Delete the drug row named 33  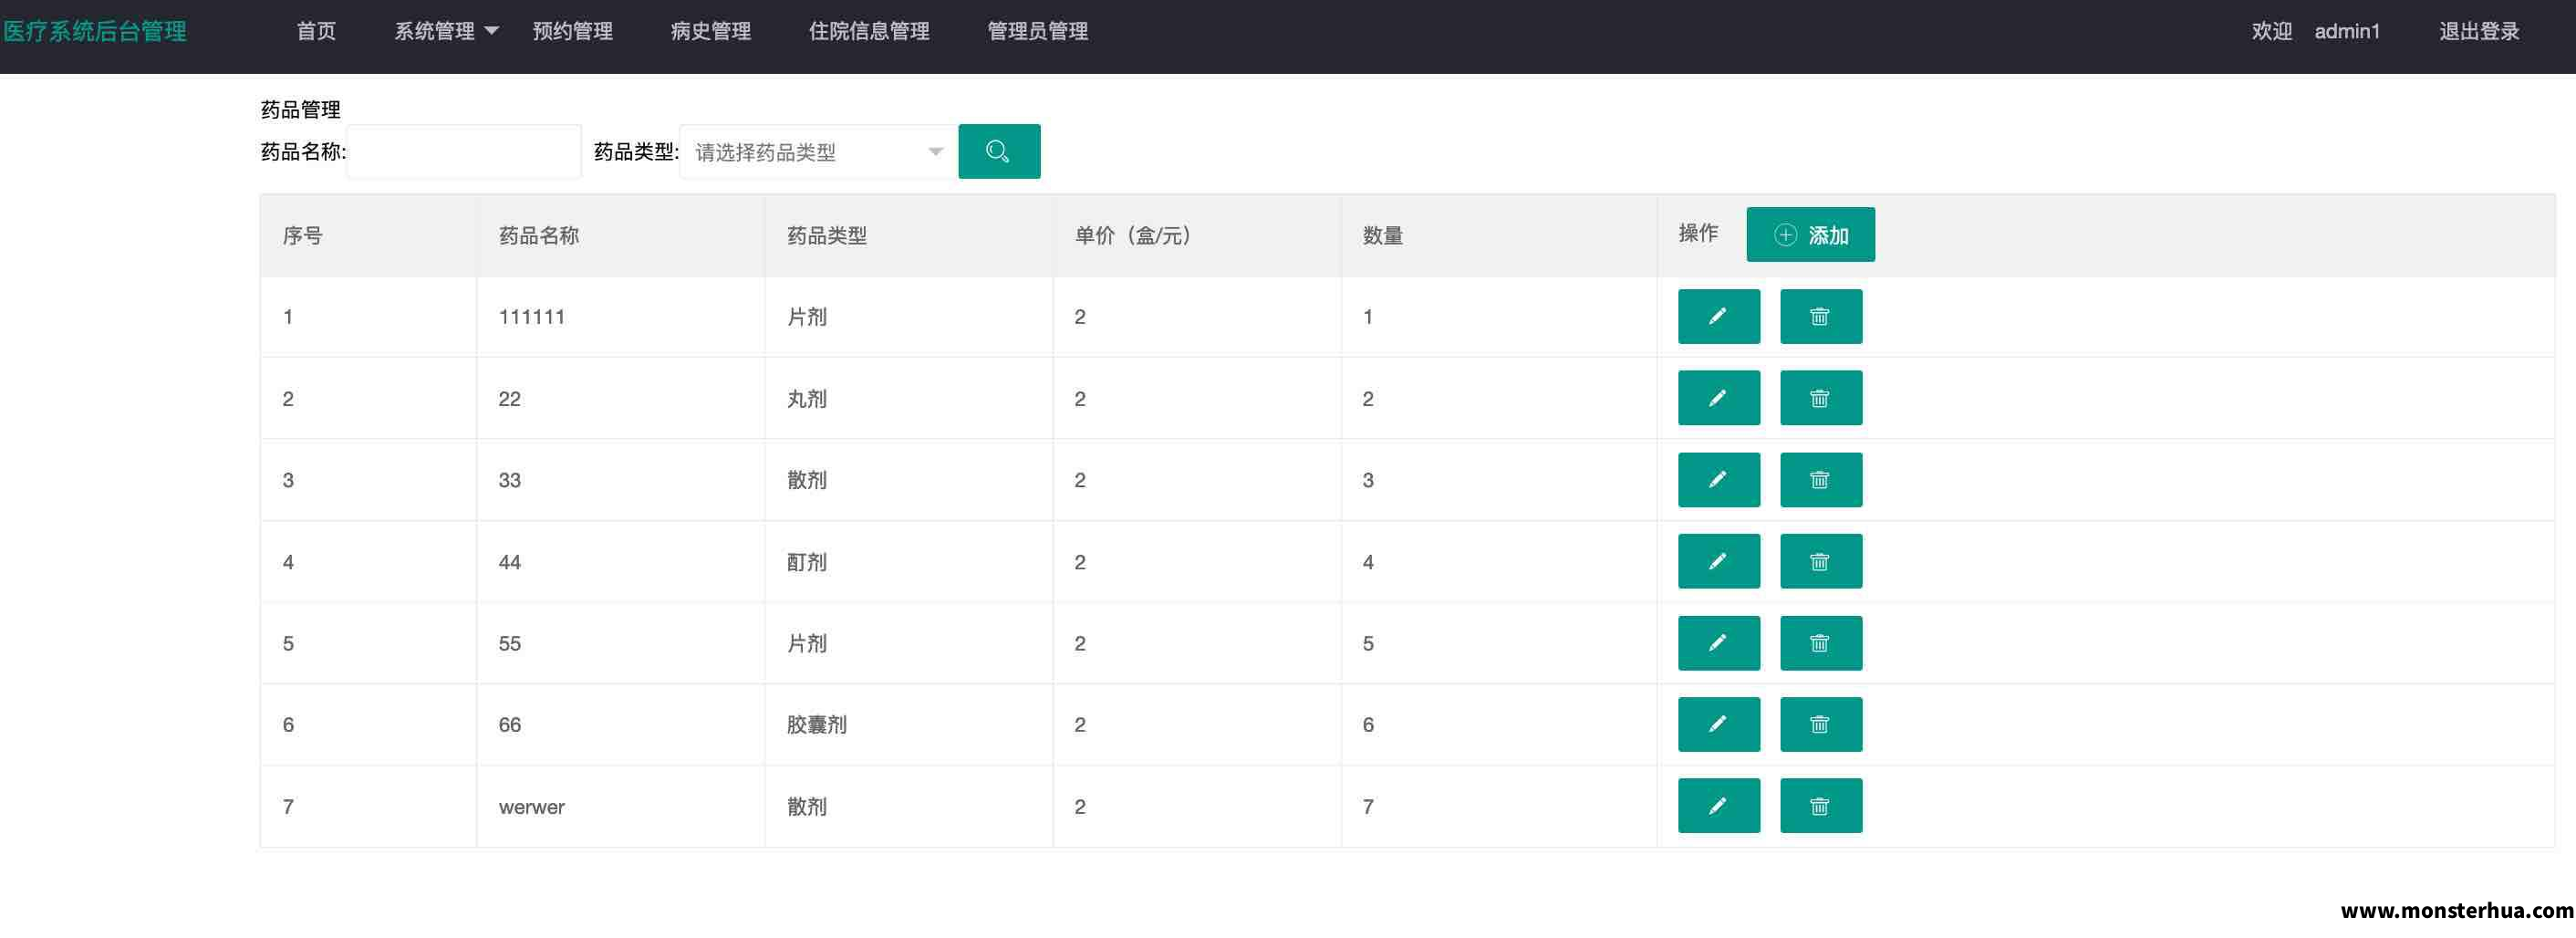(1820, 480)
